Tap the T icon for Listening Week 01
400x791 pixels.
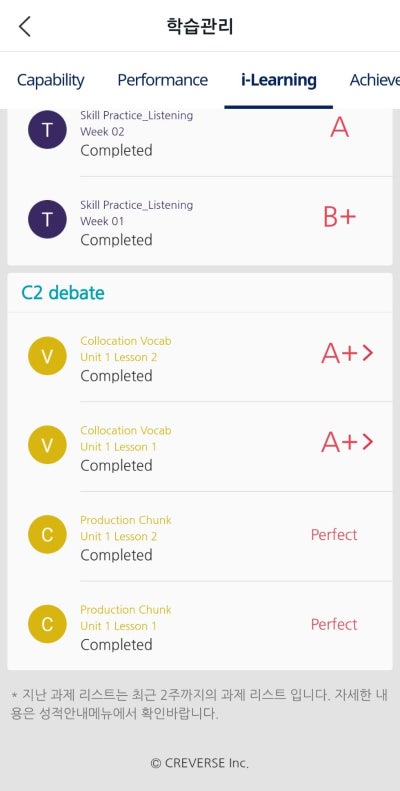(47, 219)
